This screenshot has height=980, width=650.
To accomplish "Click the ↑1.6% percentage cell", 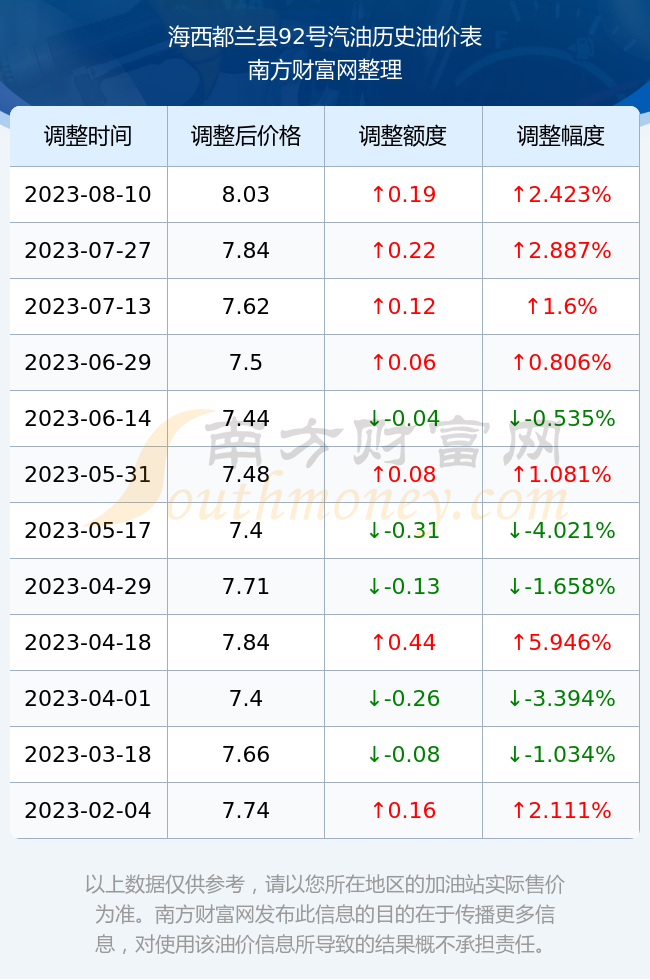I will click(x=561, y=306).
